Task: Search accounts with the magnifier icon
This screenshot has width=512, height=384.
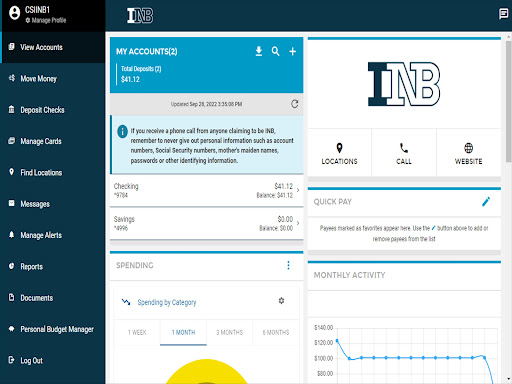Action: [x=275, y=51]
